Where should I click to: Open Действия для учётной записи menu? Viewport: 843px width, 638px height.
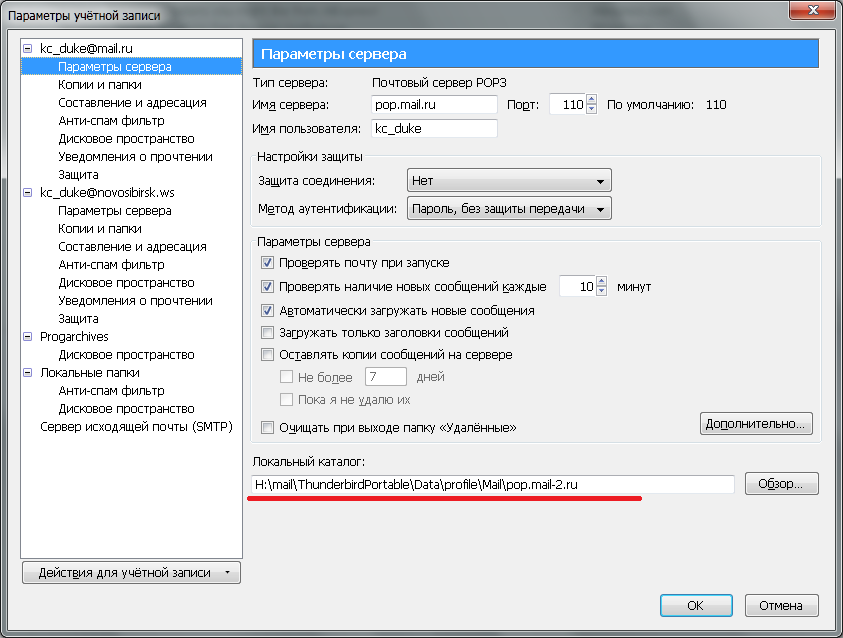click(131, 573)
